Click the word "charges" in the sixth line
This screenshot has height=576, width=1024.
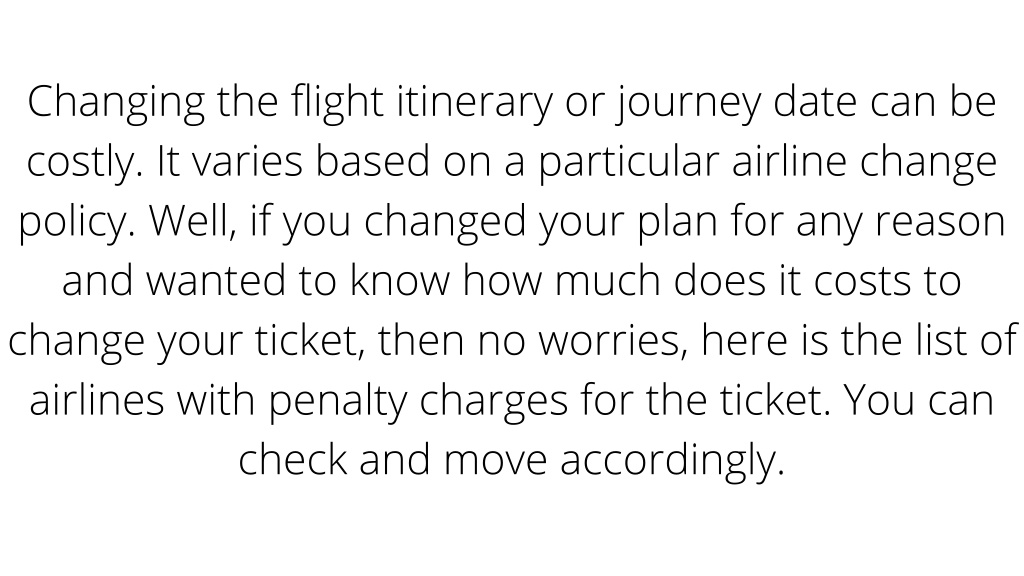(494, 402)
